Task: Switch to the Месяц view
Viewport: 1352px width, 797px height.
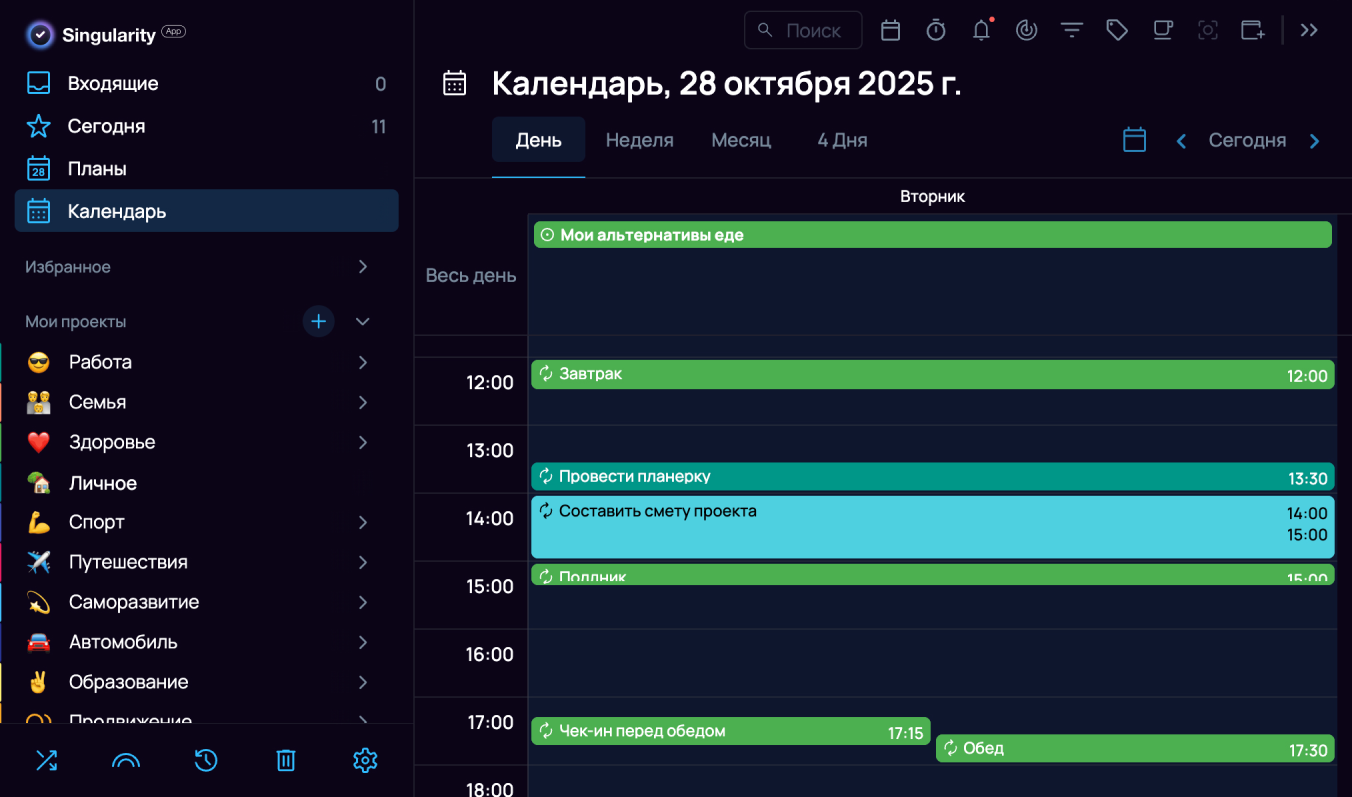Action: pos(741,140)
